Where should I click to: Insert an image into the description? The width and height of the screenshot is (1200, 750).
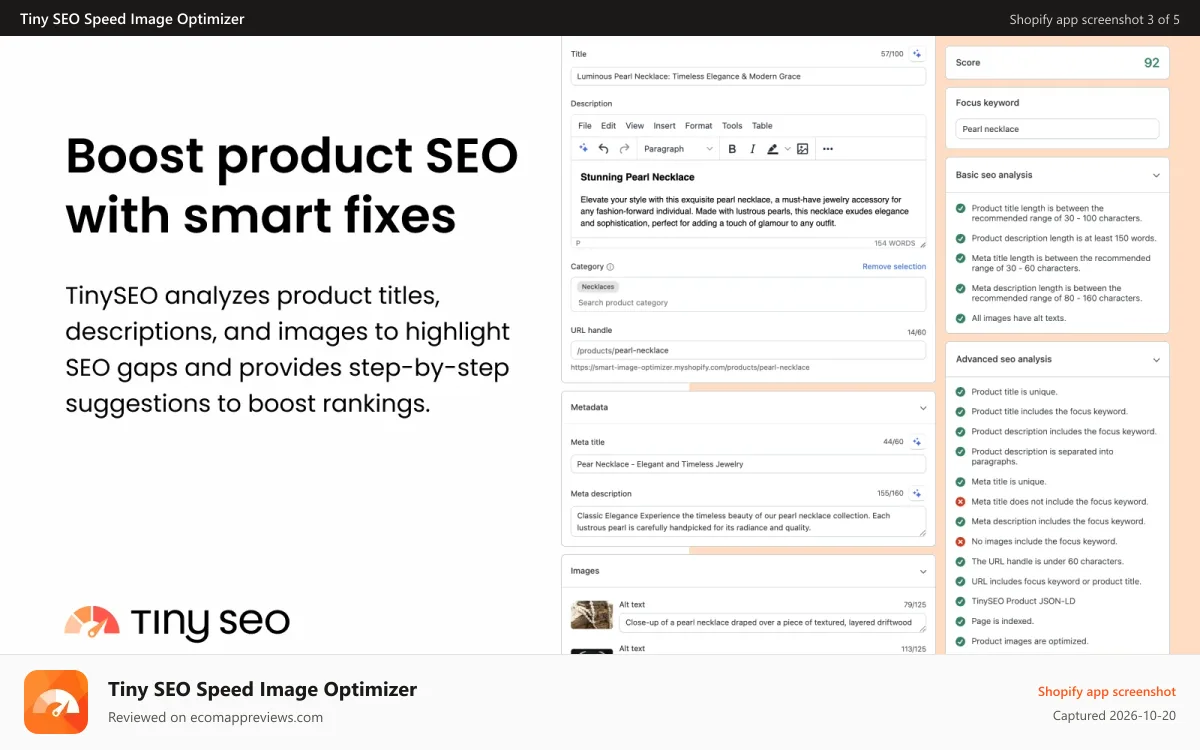click(802, 149)
